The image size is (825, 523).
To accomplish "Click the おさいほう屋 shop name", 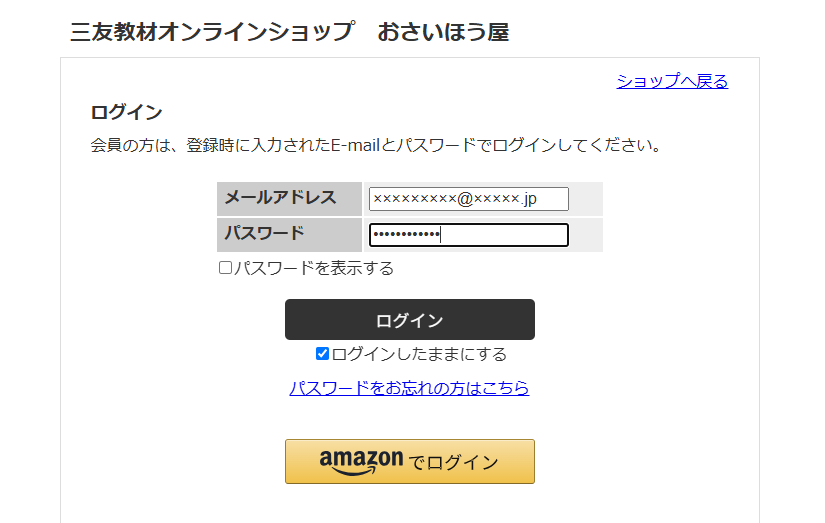I will (443, 32).
